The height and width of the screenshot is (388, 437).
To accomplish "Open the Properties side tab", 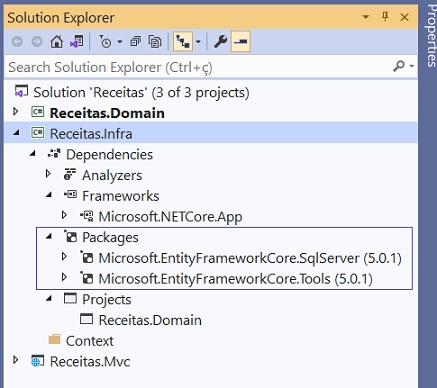I will [431, 35].
